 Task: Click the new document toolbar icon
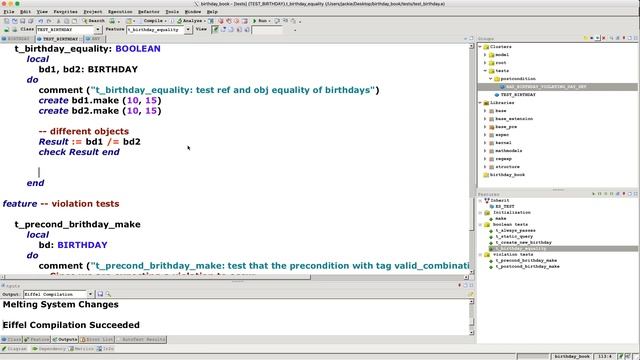coord(7,21)
